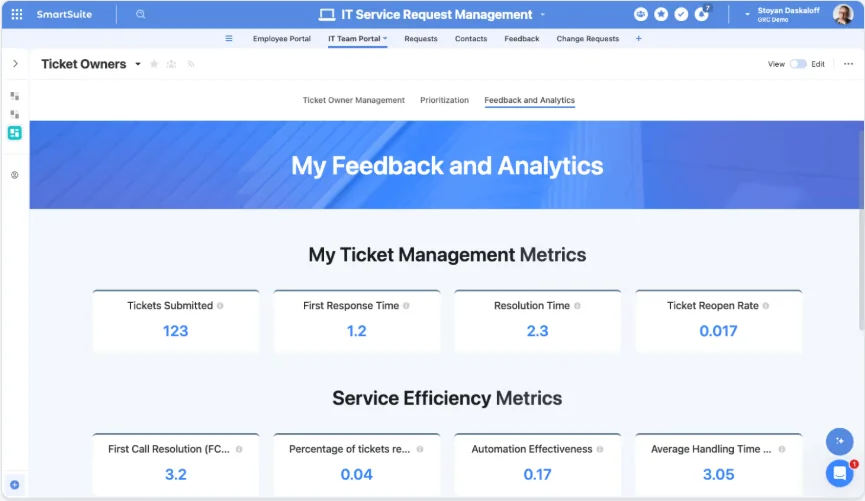The width and height of the screenshot is (865, 501).
Task: Open favorites star icon in top bar
Action: pyautogui.click(x=661, y=14)
